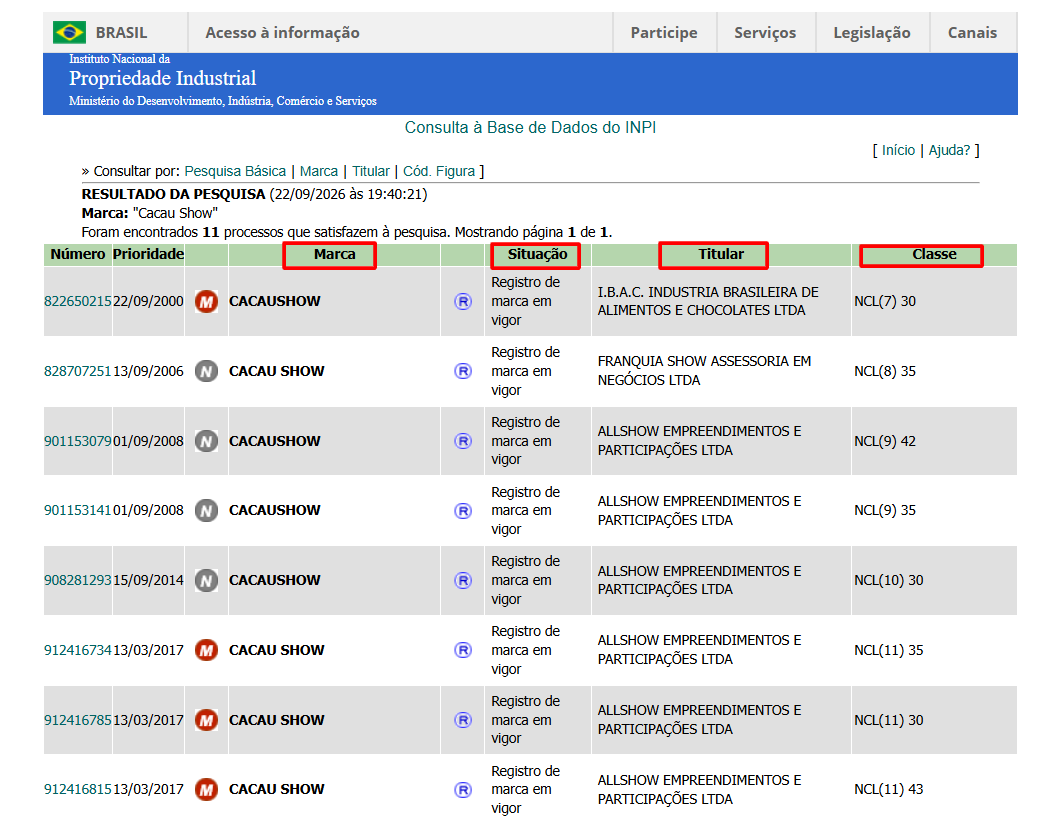
Task: Click priority date 13/09/2006
Action: pyautogui.click(x=148, y=371)
